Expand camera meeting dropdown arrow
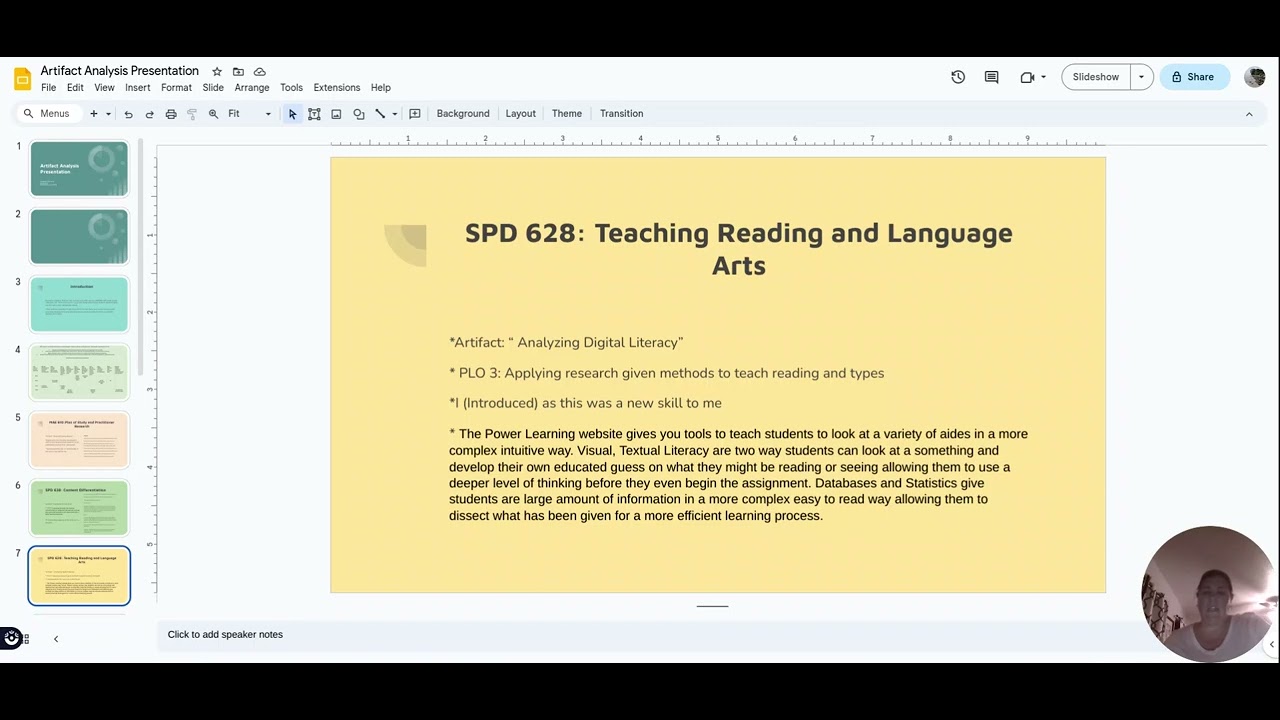Screen dimensions: 1280x720 (1043, 77)
